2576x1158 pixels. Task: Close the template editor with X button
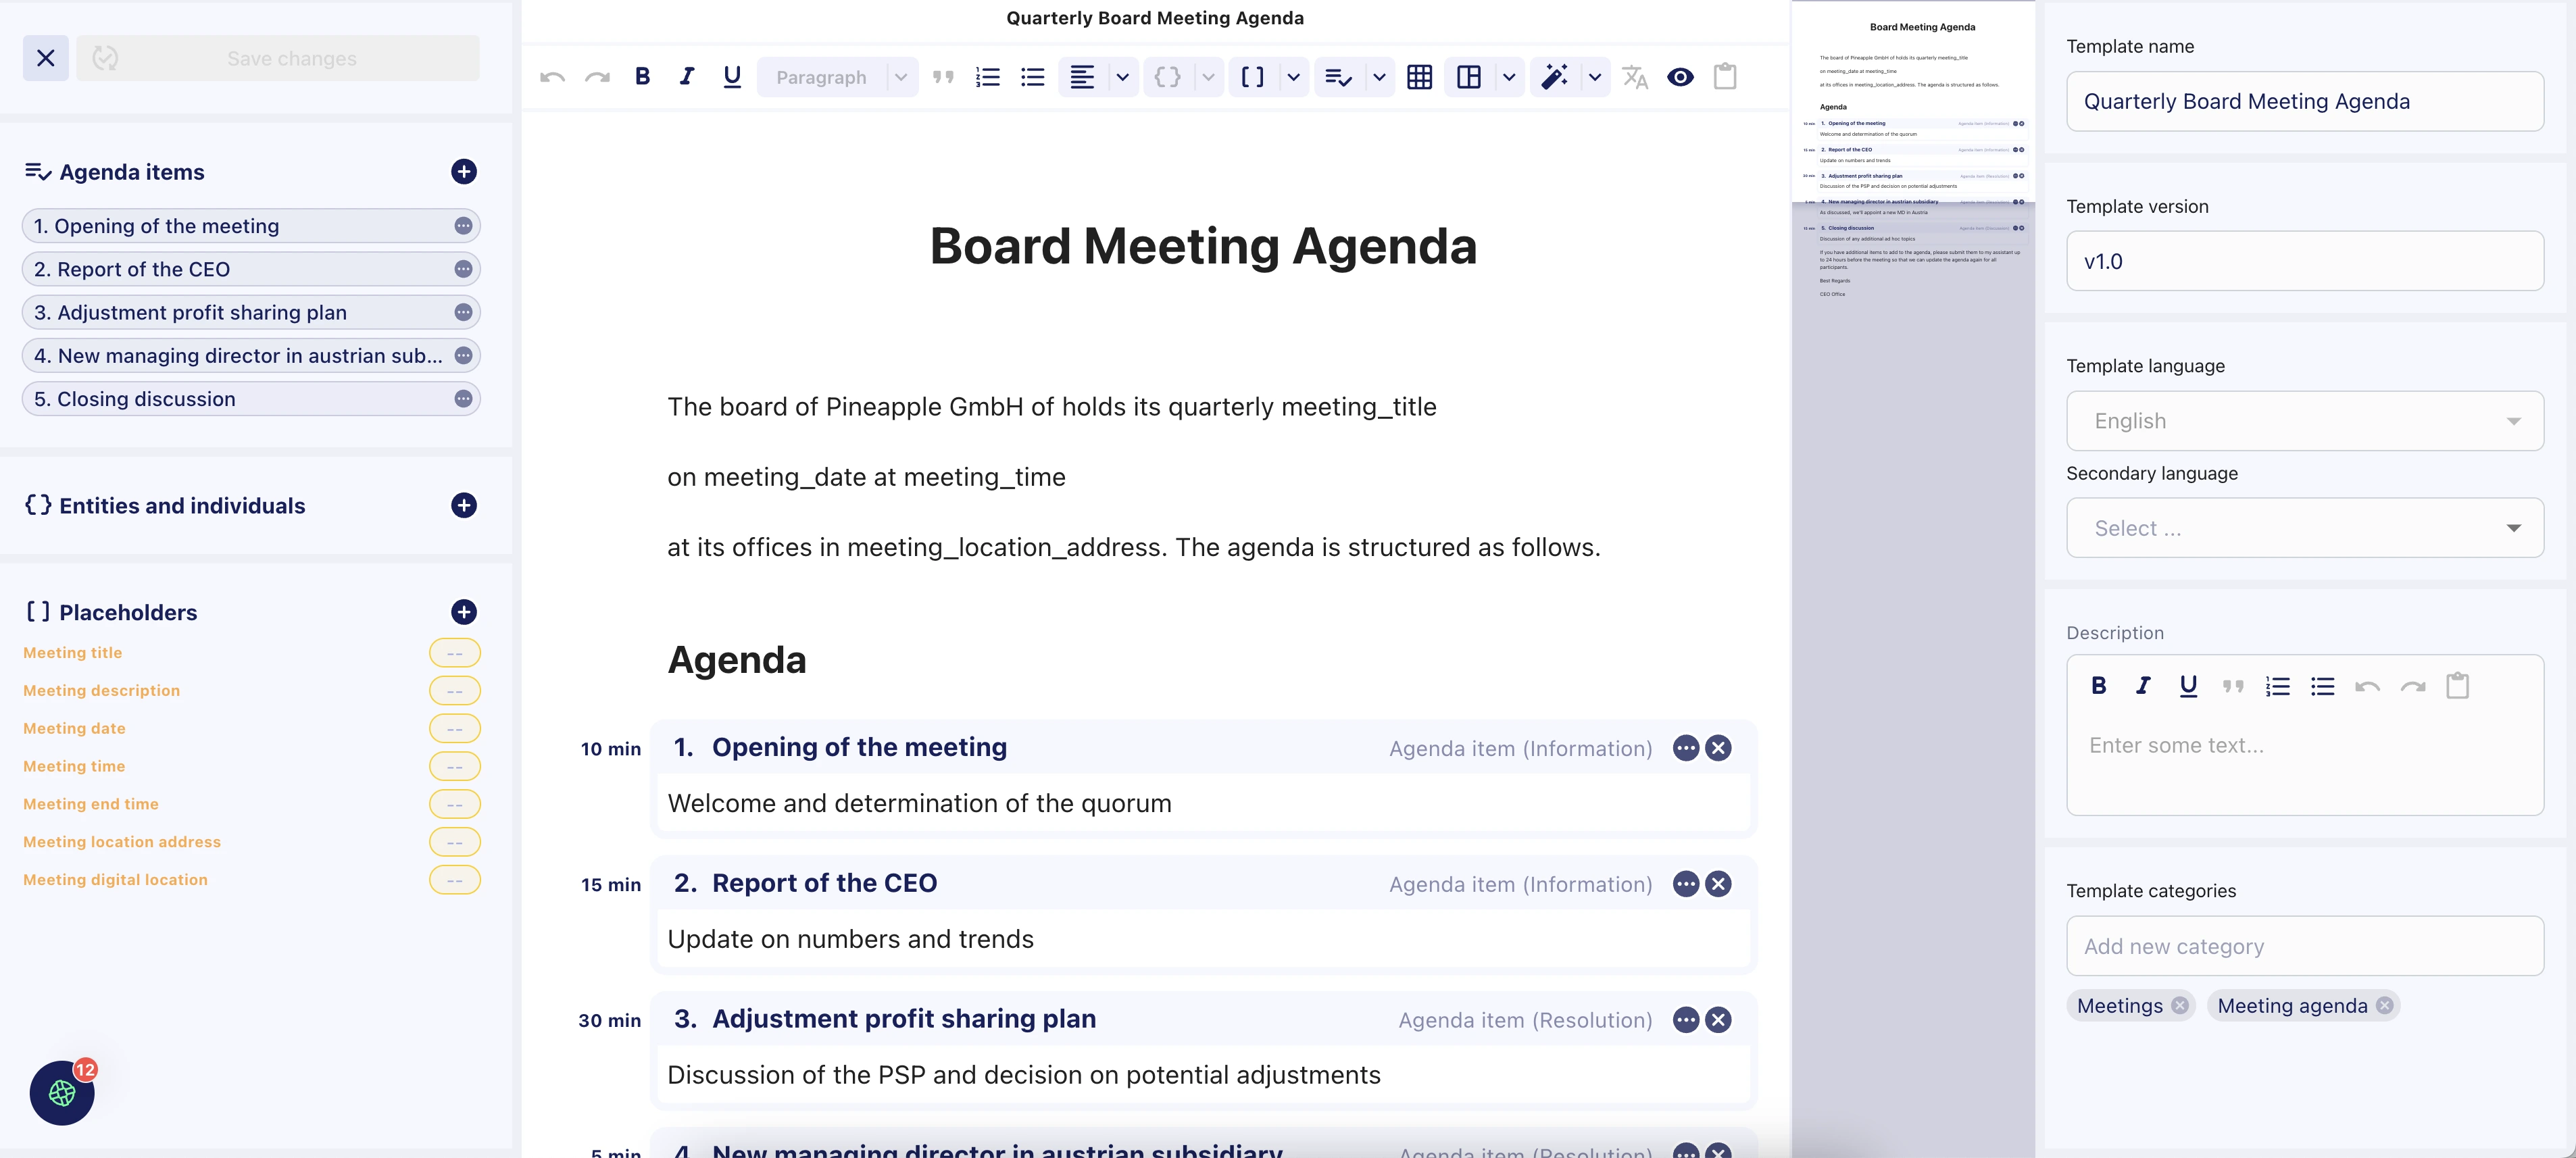(46, 58)
